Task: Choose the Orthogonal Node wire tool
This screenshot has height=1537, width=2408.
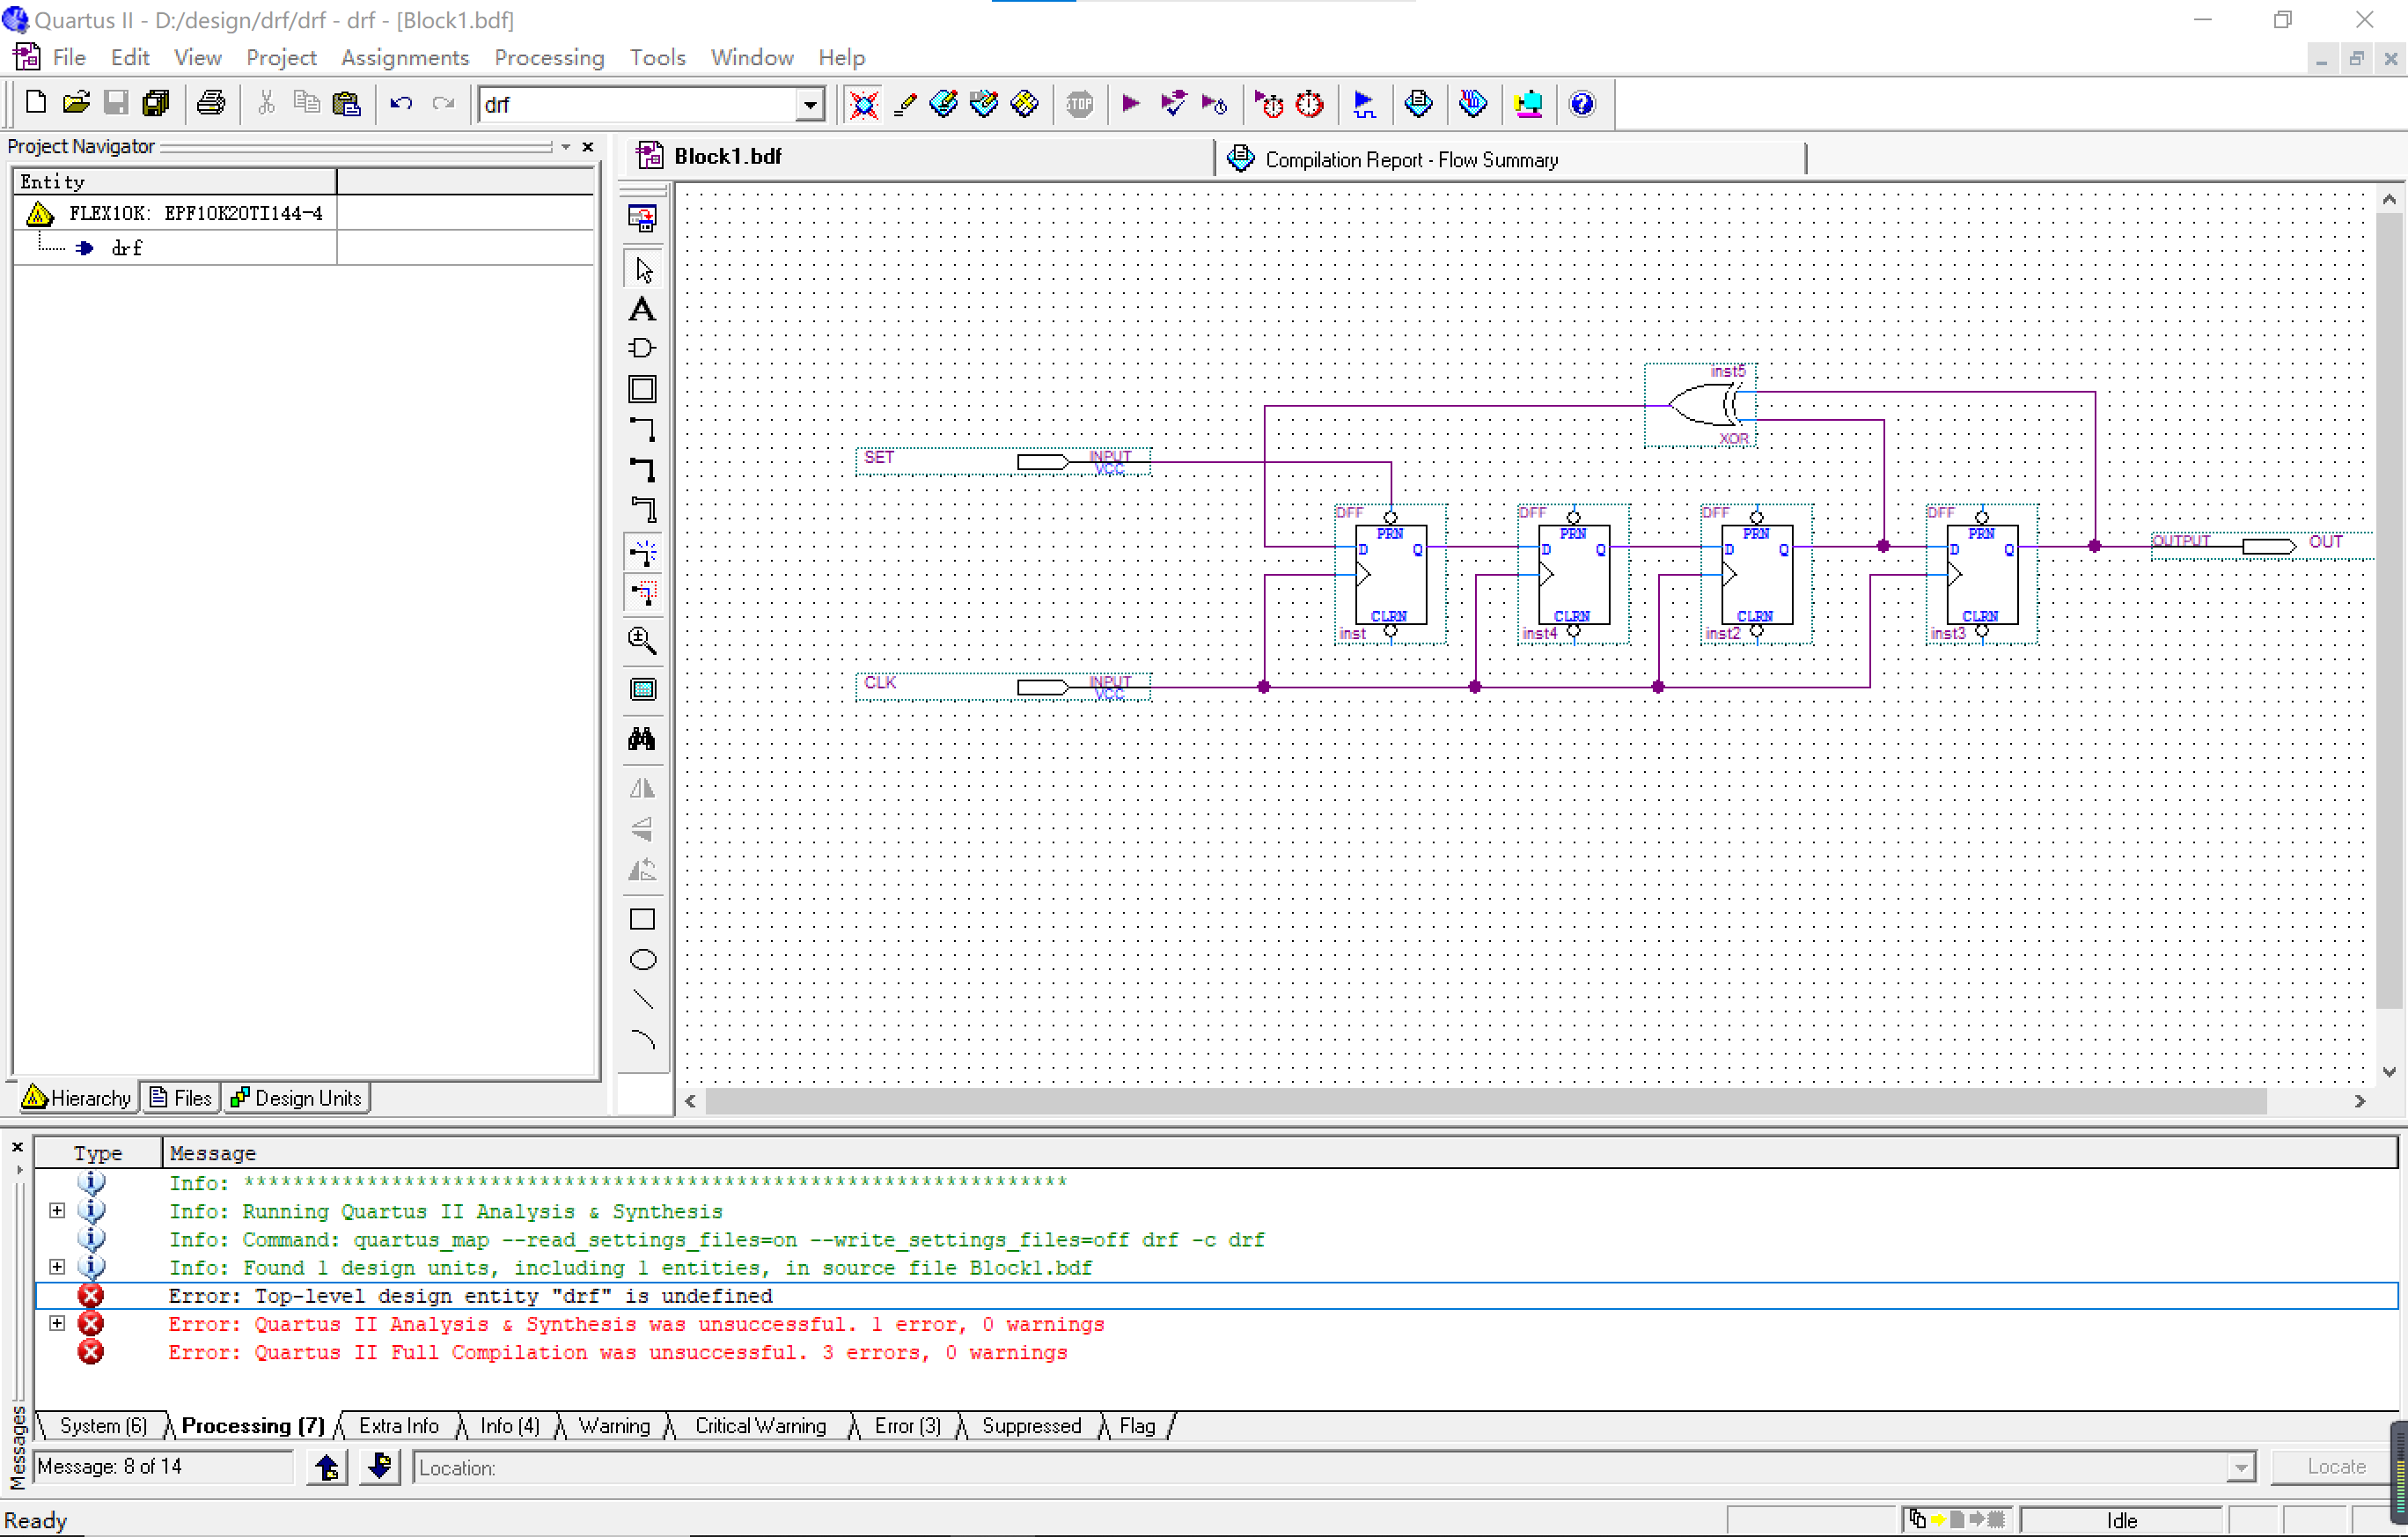Action: click(642, 429)
